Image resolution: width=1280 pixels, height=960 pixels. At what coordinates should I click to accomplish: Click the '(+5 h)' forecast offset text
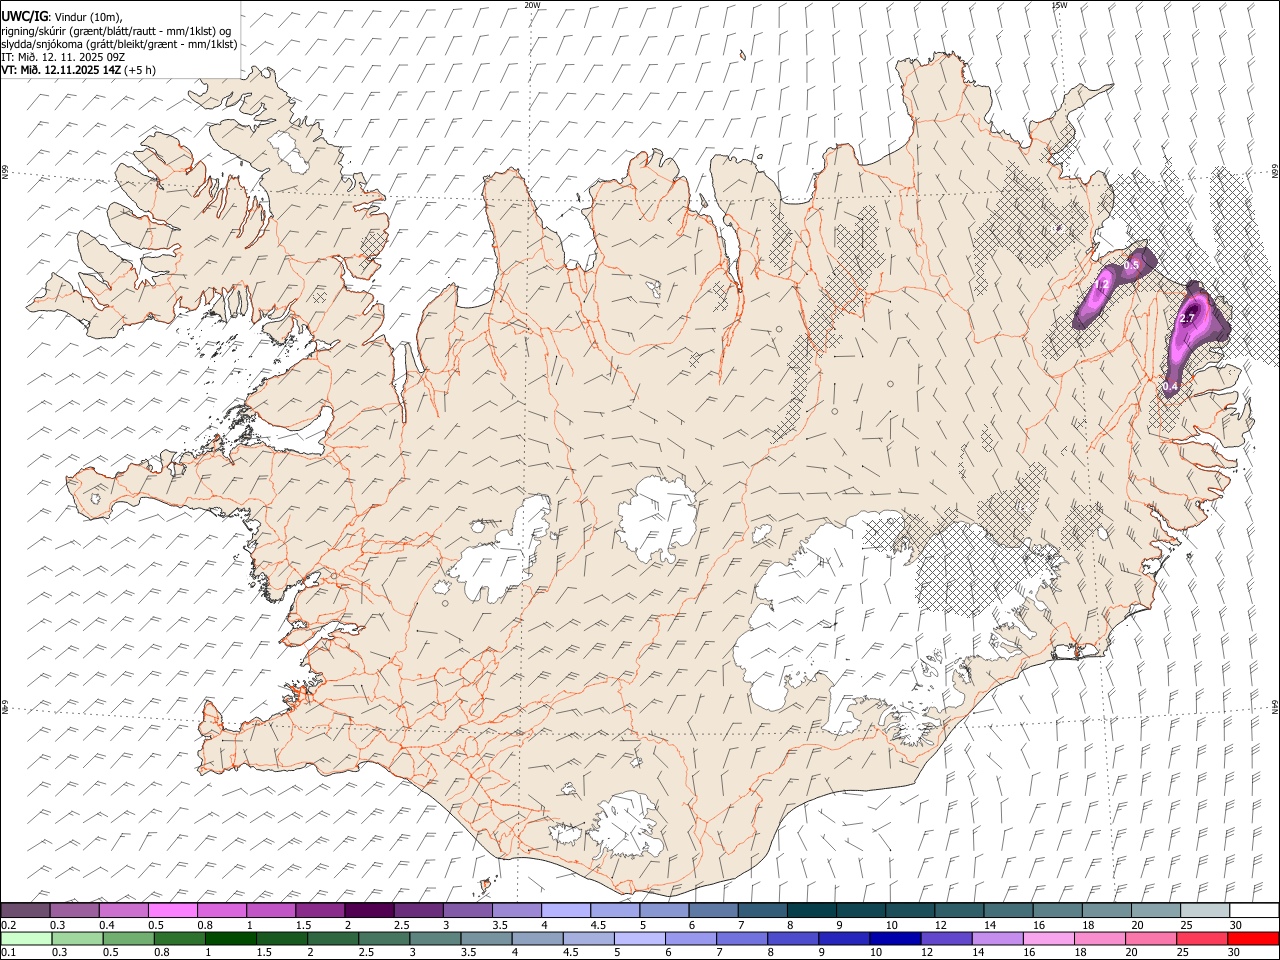point(141,70)
